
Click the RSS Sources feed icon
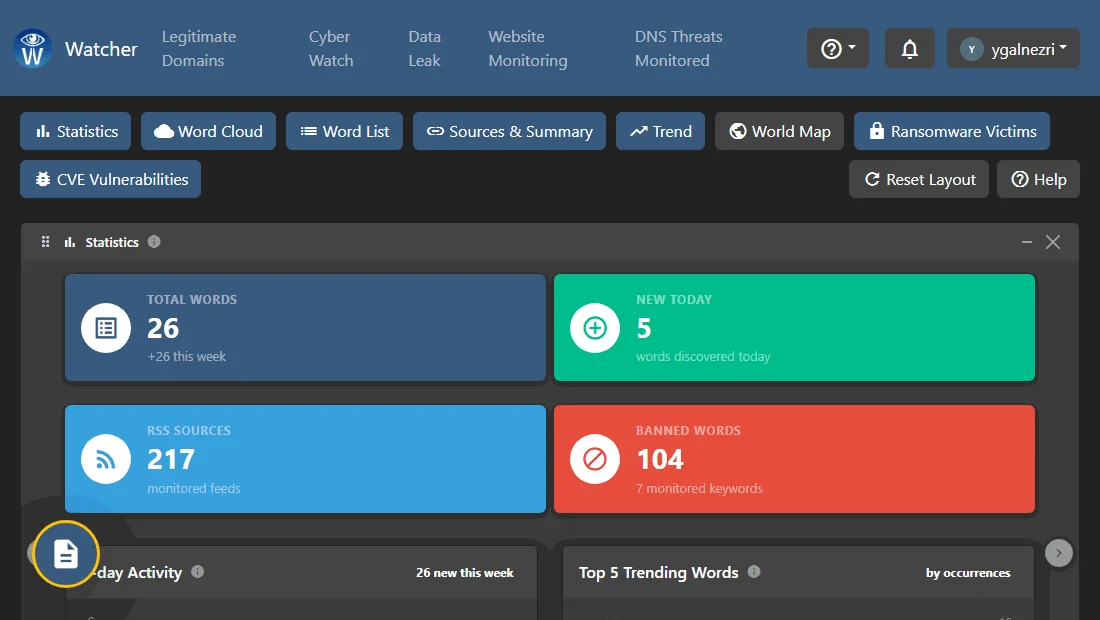(106, 459)
